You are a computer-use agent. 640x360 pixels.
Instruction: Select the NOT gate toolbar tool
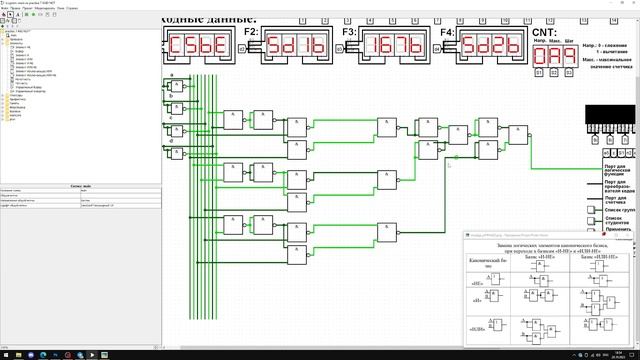(x=40, y=14)
